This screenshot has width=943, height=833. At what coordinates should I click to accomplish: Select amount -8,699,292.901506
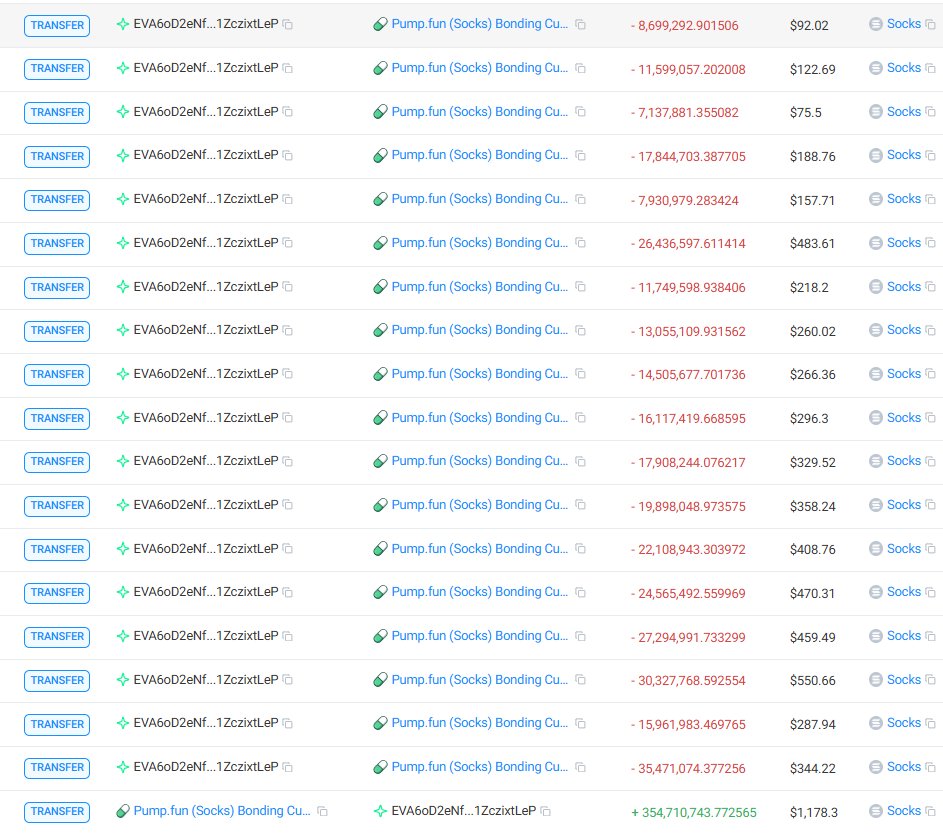[x=684, y=25]
